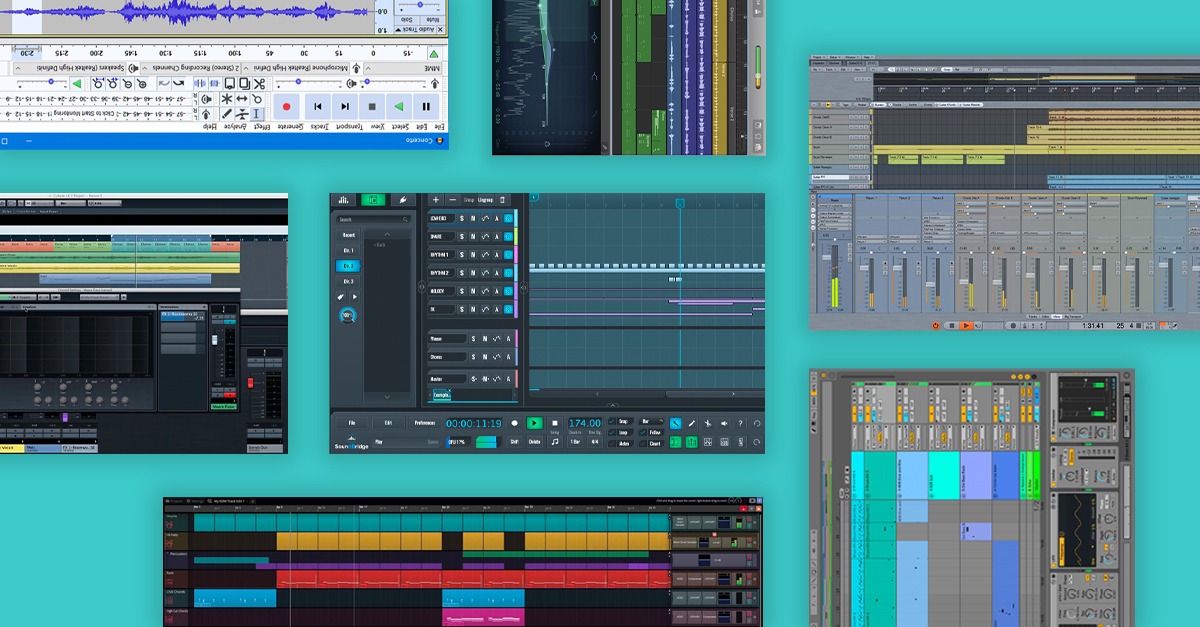Open the mixer meter icon atop SoundBridge browser
Screen dimensions: 1200x627
tap(343, 199)
